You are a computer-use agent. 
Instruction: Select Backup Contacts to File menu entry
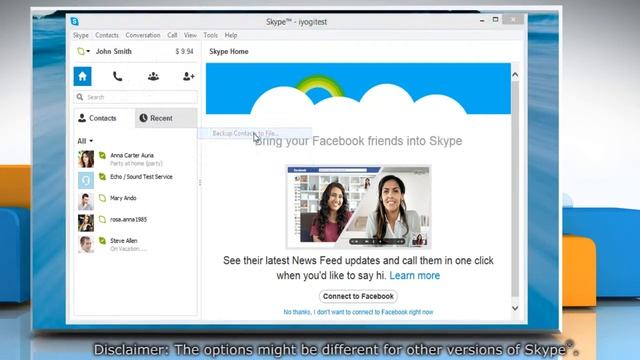click(255, 133)
